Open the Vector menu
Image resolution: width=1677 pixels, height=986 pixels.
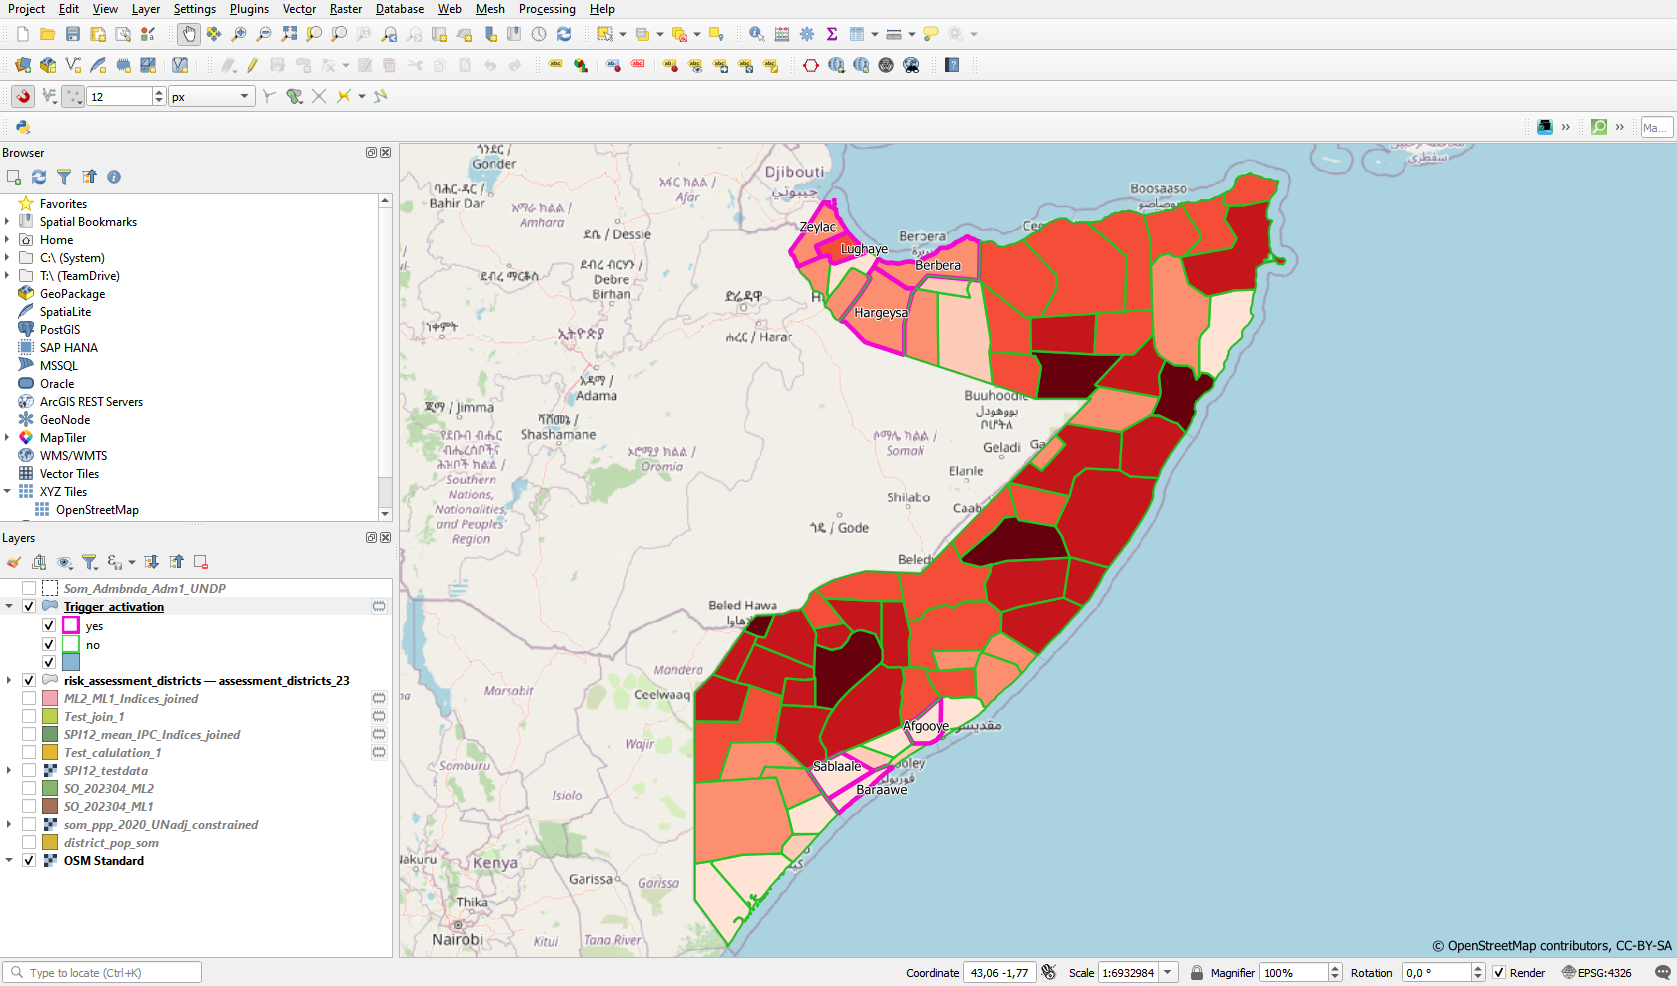tap(299, 9)
